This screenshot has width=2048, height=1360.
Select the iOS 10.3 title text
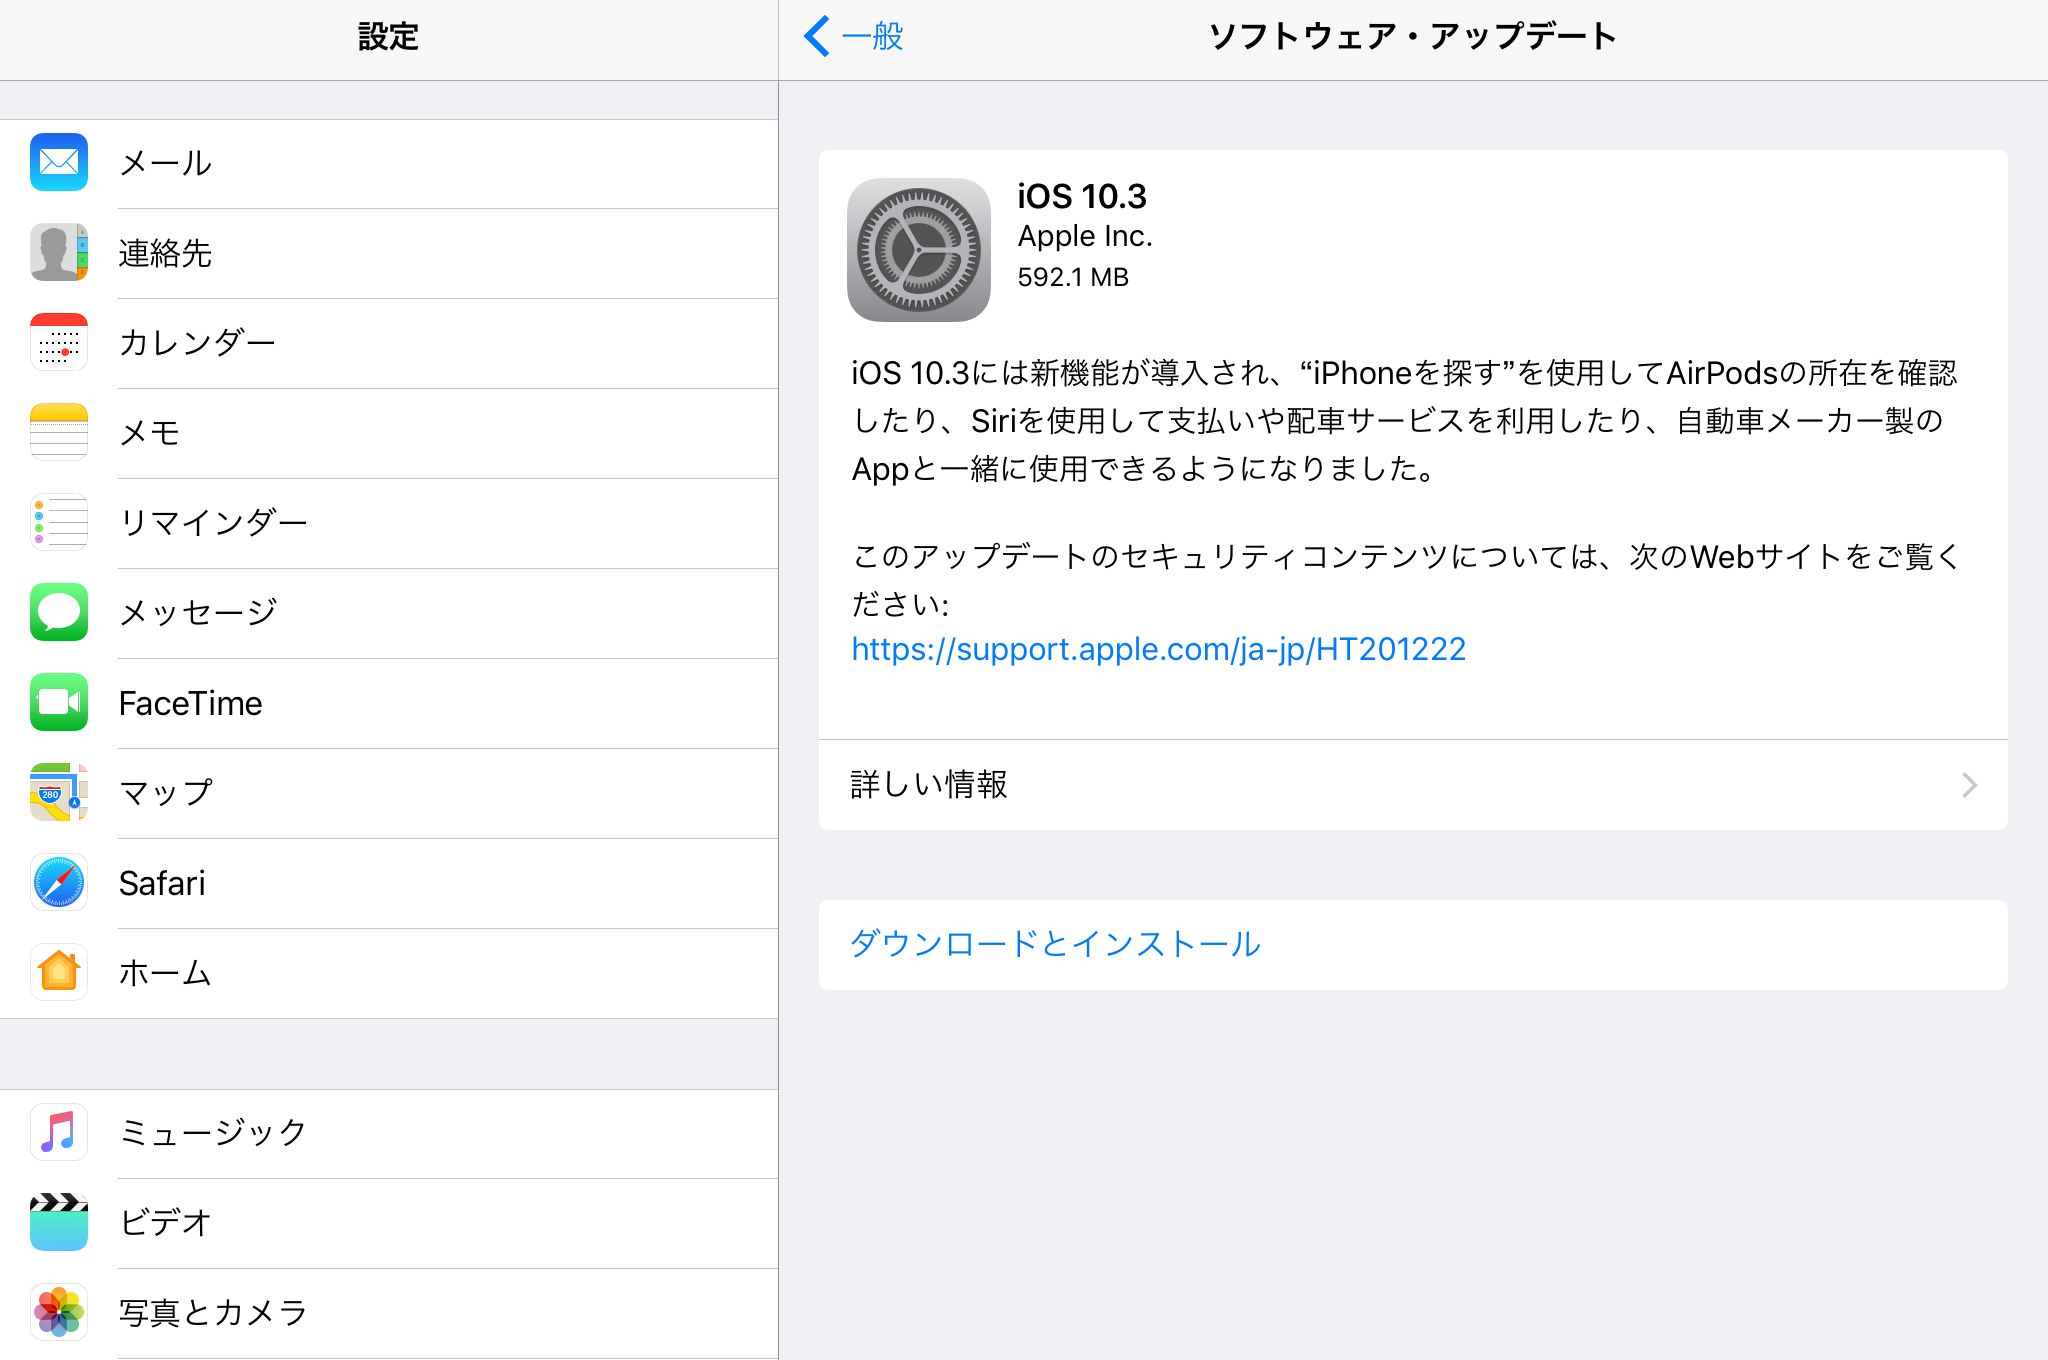pyautogui.click(x=1082, y=196)
